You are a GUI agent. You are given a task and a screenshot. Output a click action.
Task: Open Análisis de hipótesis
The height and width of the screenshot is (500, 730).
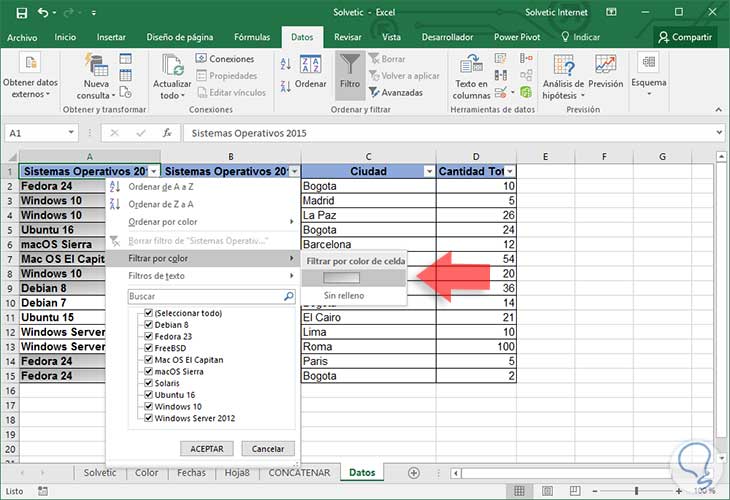pos(563,76)
